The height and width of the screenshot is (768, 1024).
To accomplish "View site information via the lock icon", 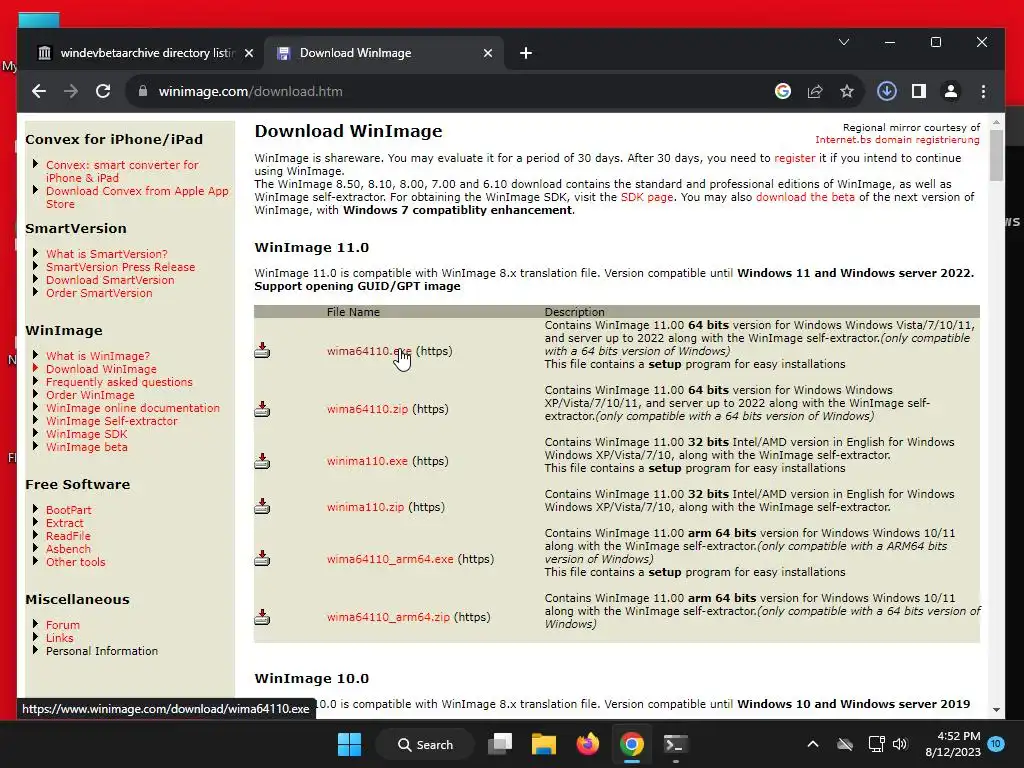I will pos(142,91).
